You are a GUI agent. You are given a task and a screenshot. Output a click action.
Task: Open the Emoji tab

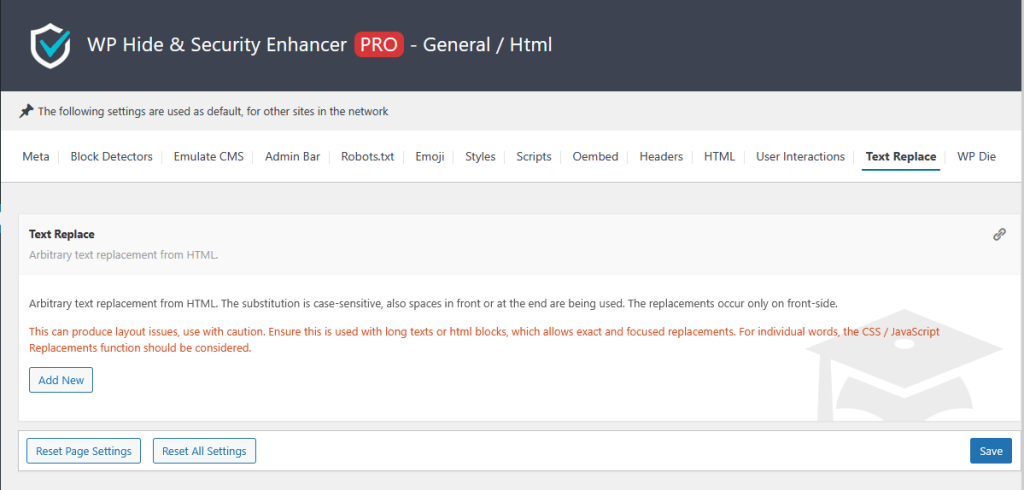point(430,157)
